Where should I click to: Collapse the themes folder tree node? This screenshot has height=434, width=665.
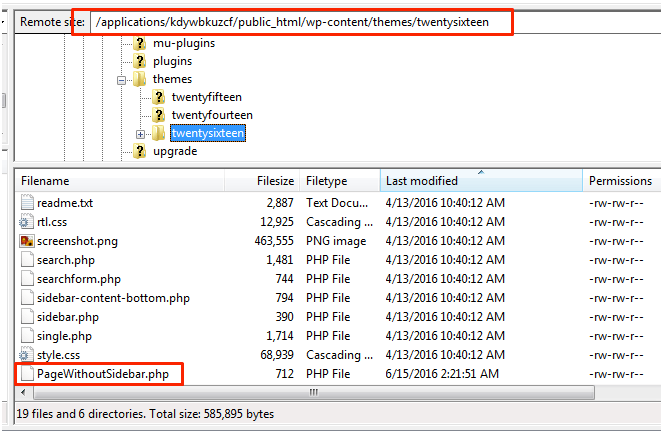coord(122,79)
